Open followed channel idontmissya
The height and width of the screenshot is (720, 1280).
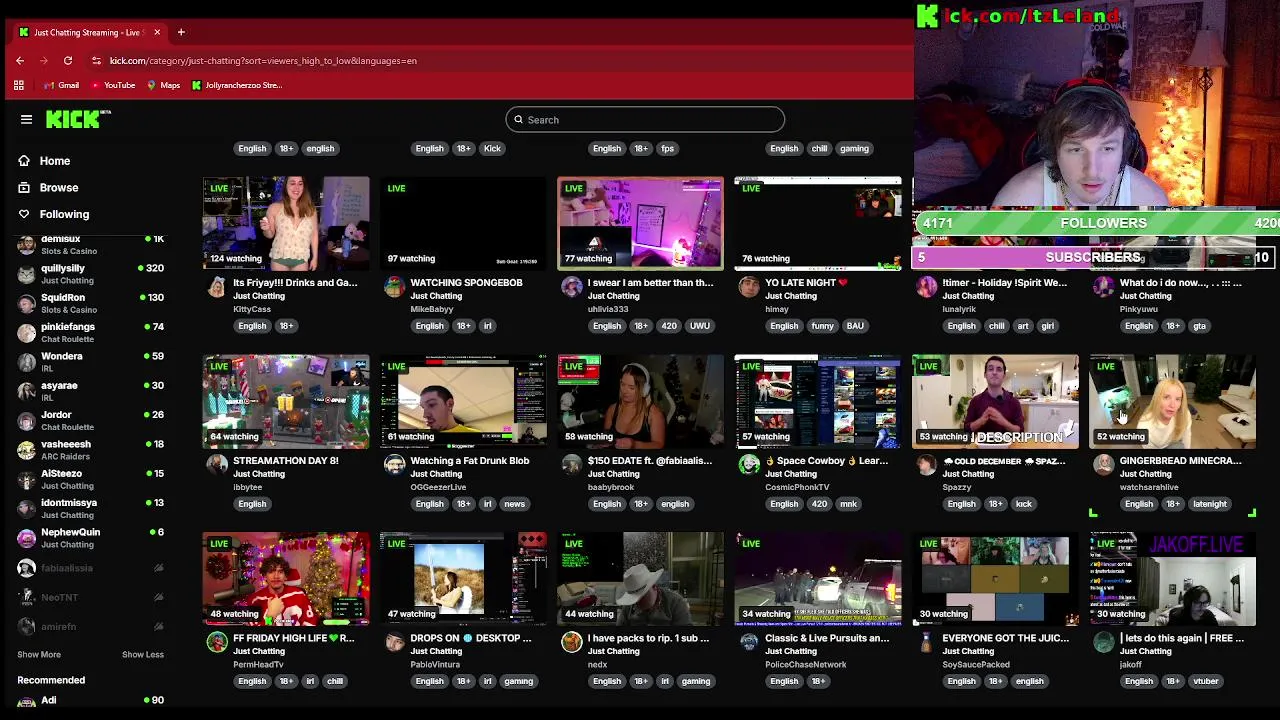tap(90, 508)
